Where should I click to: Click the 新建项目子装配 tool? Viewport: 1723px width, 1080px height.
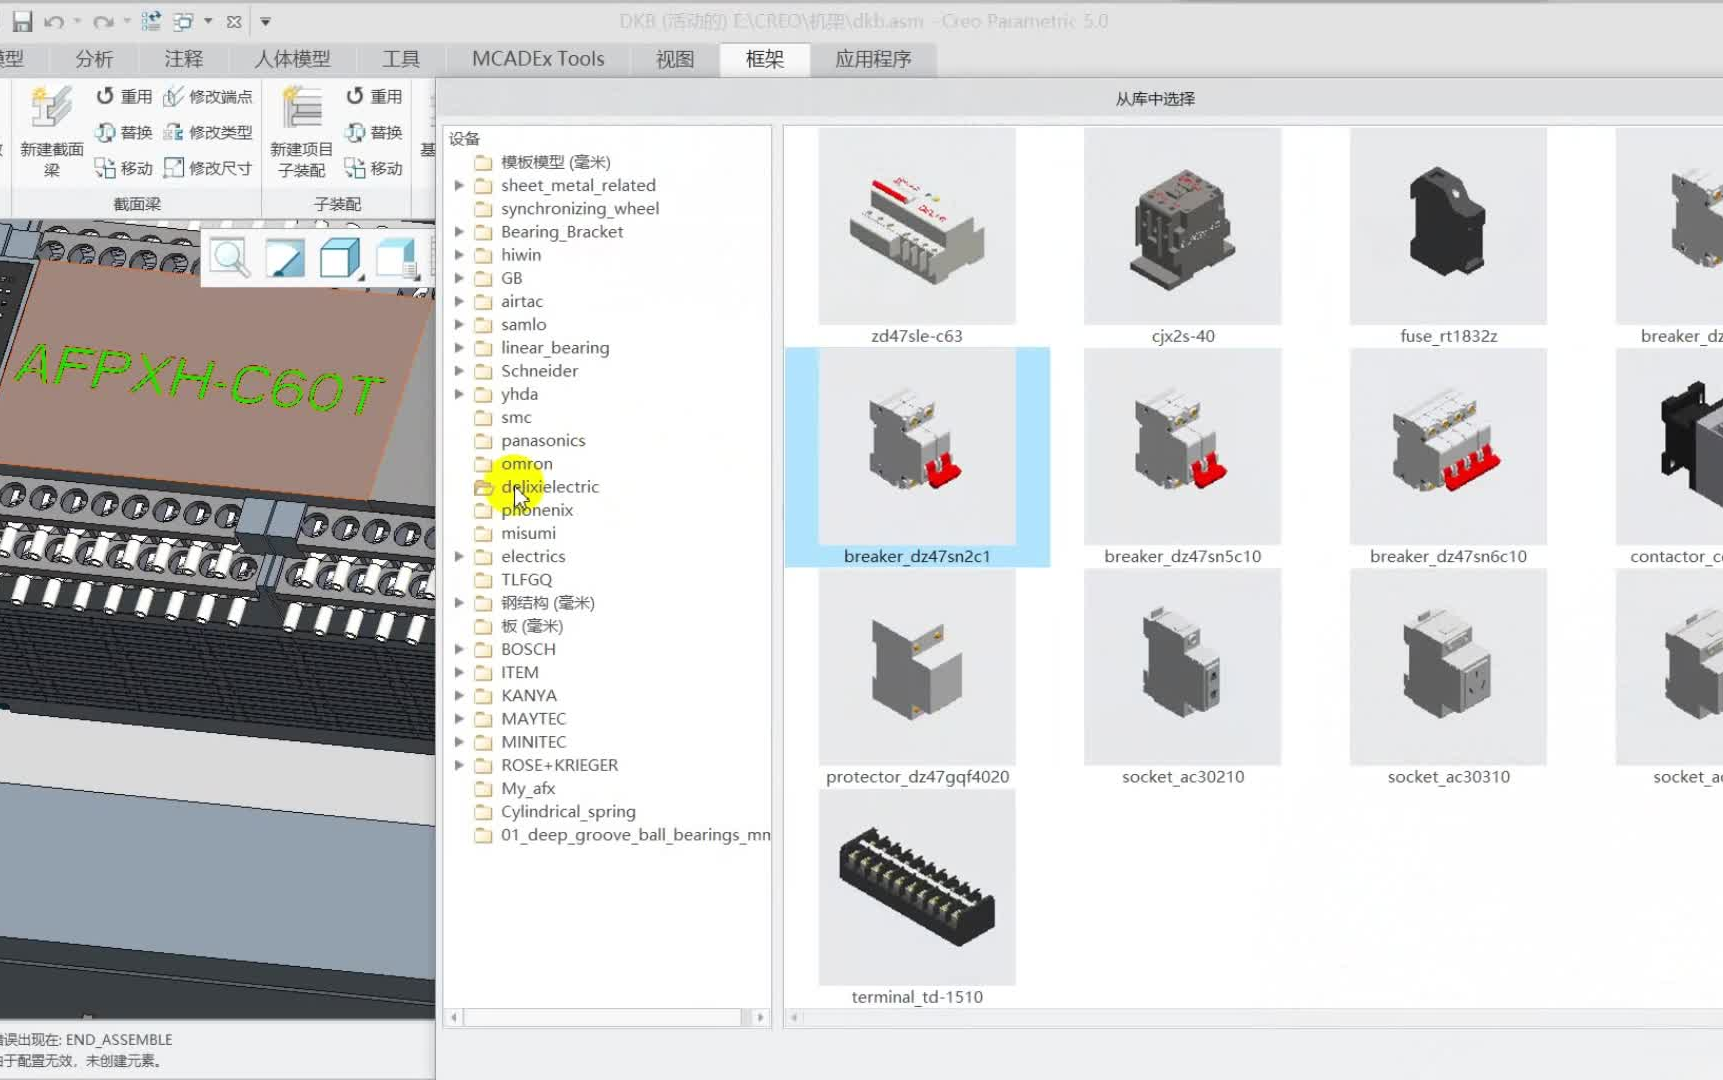[x=300, y=130]
